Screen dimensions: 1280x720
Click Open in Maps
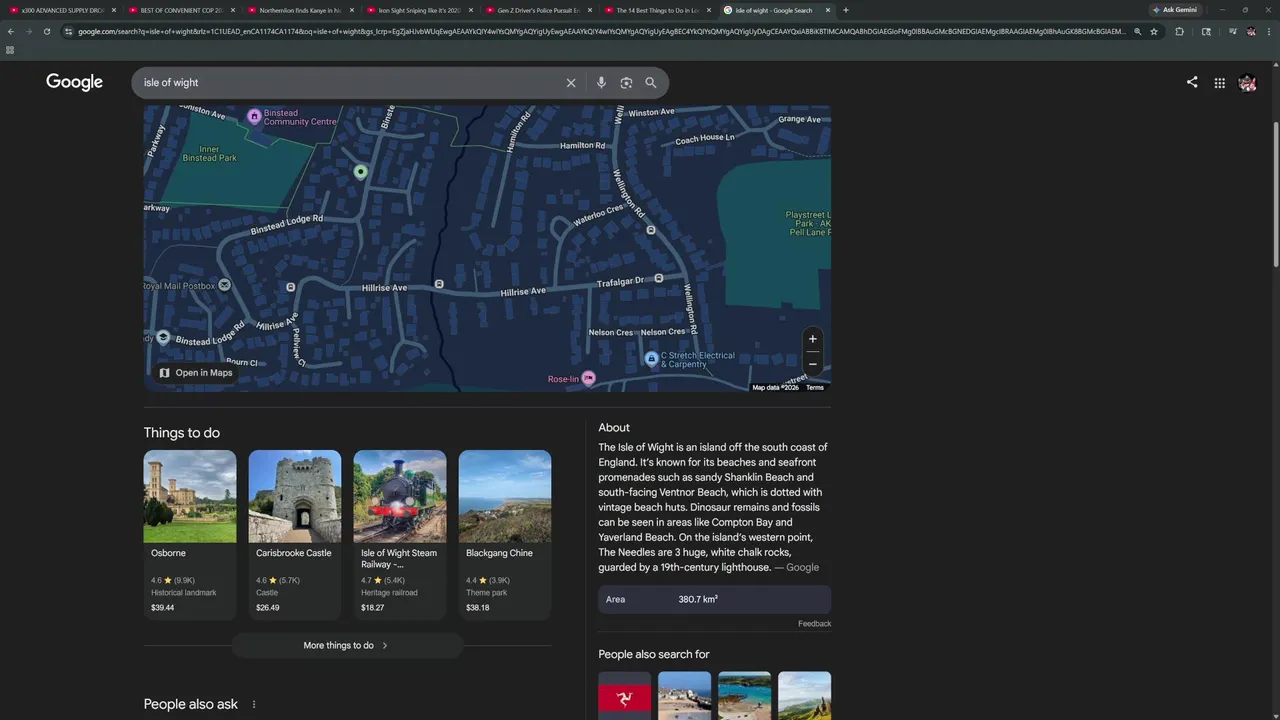pos(196,373)
